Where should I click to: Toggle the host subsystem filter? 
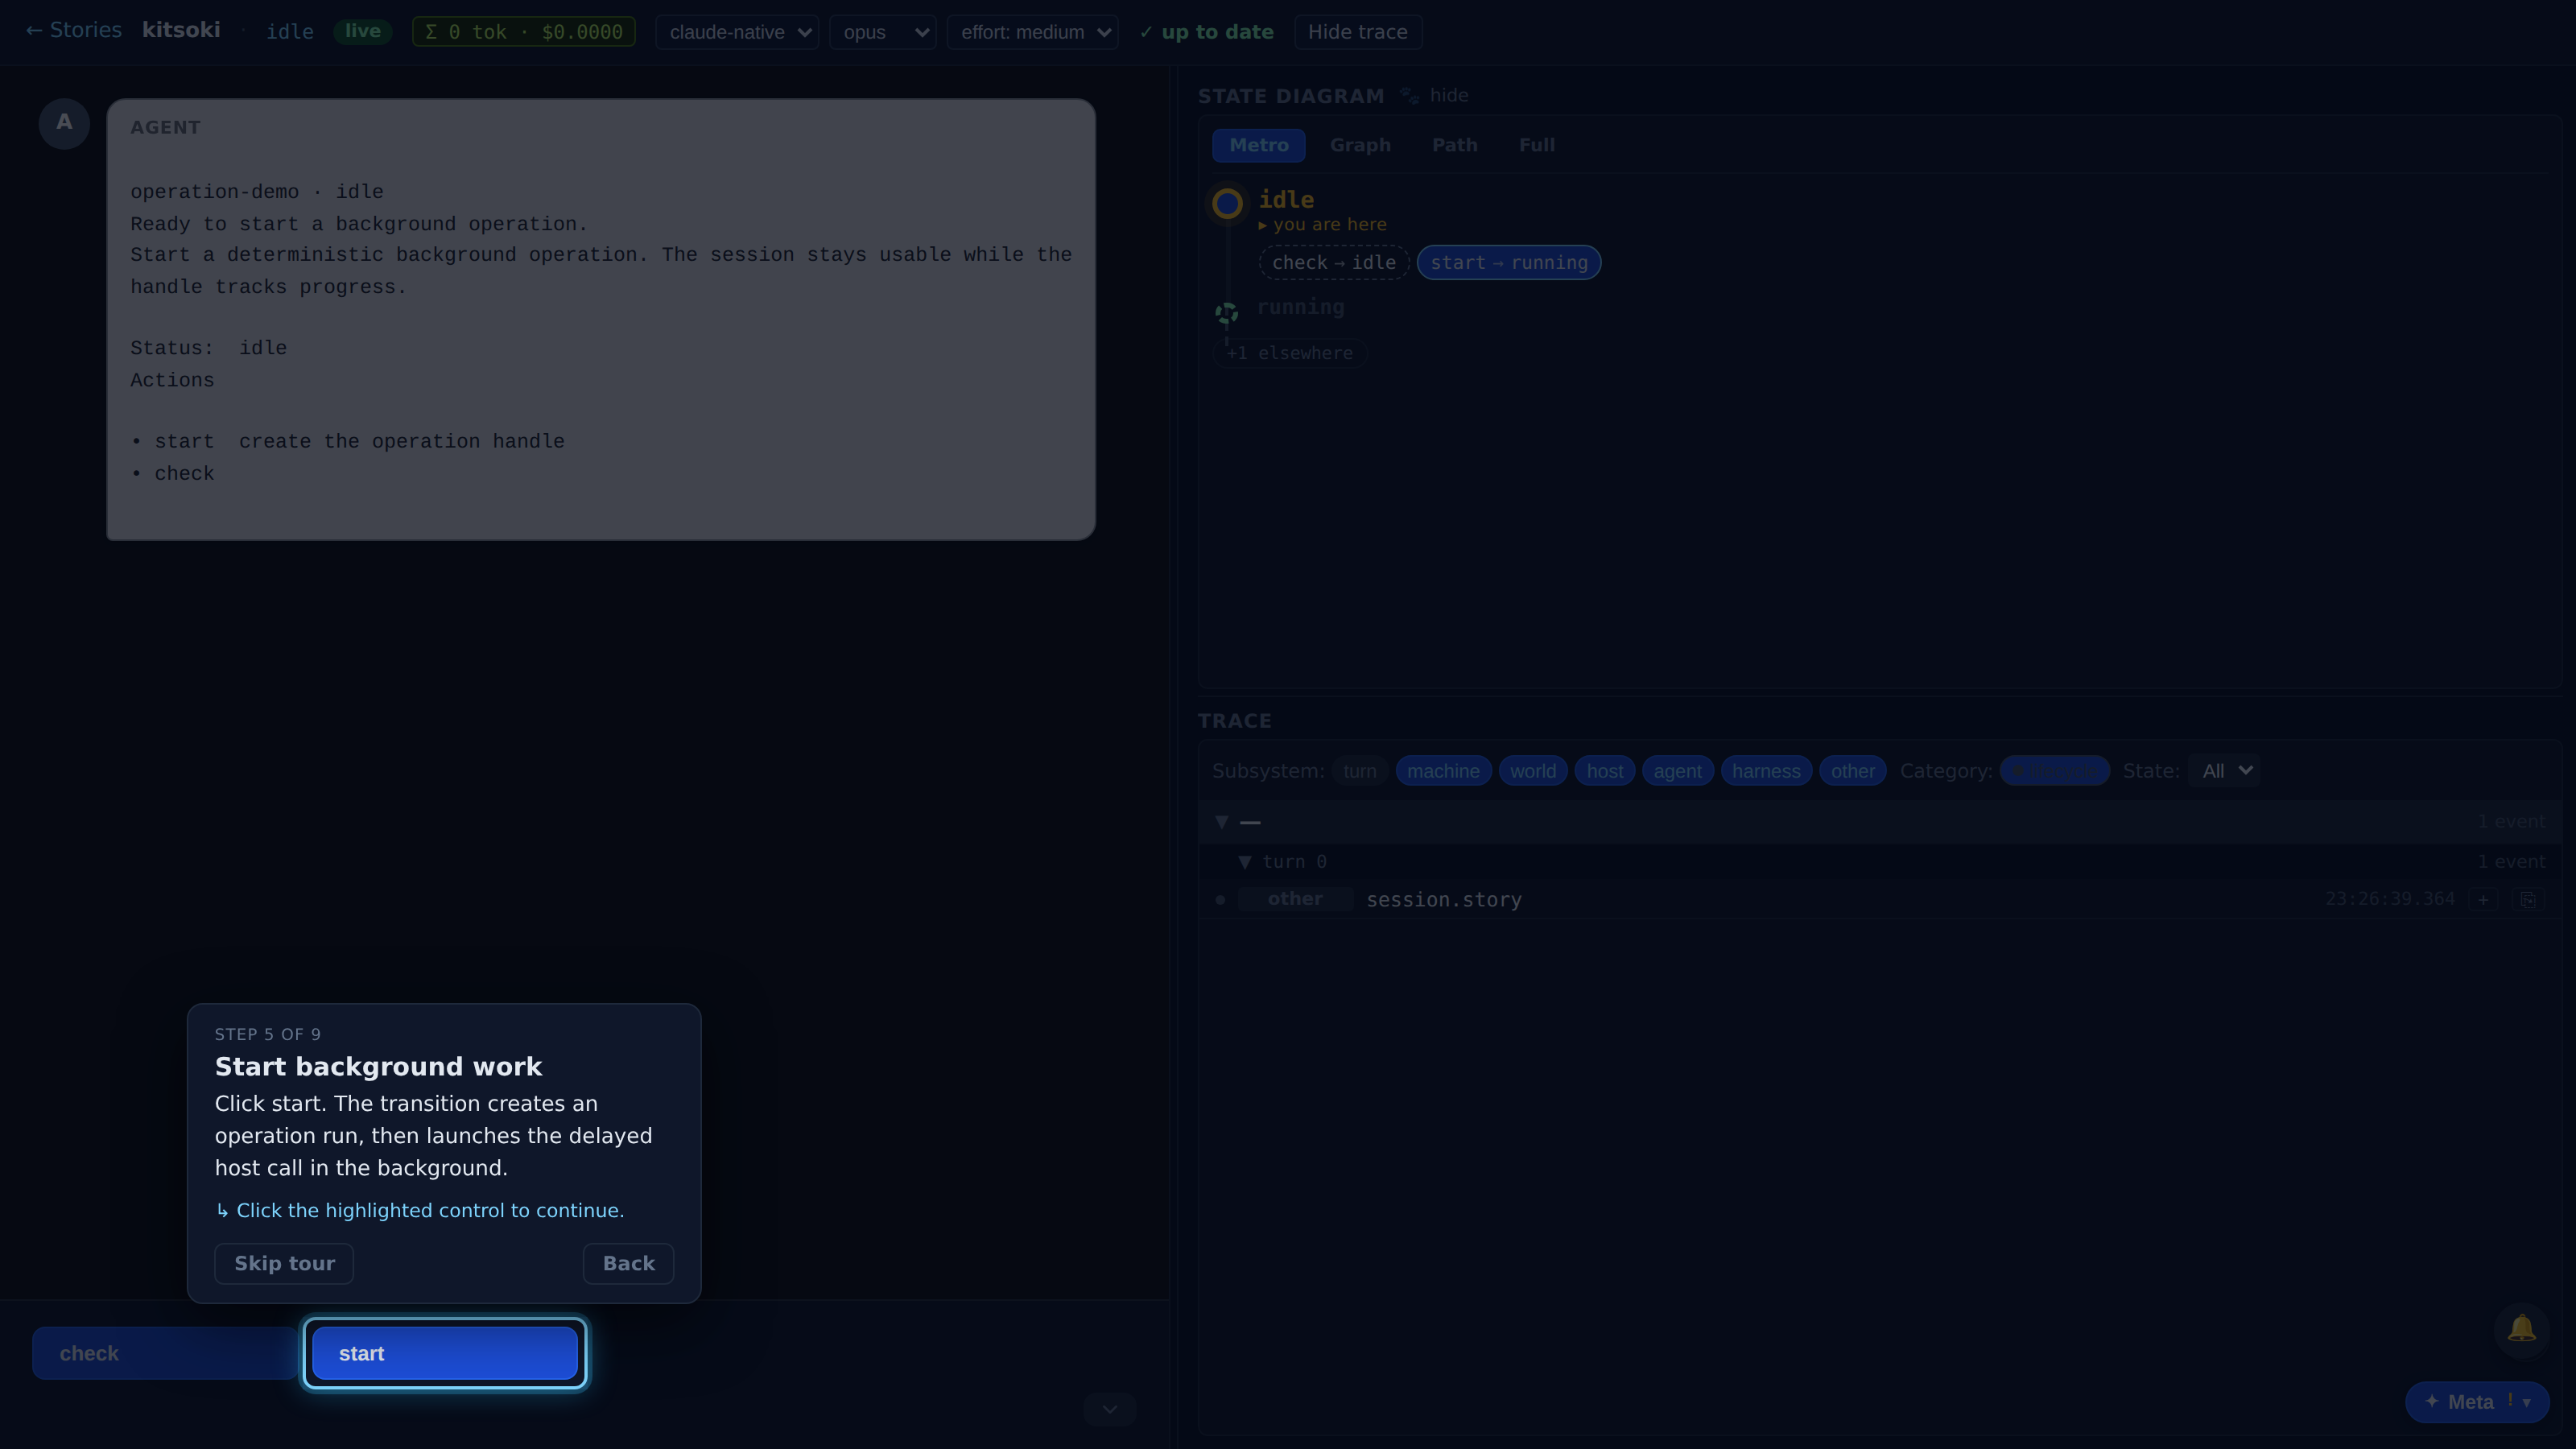tap(1604, 771)
